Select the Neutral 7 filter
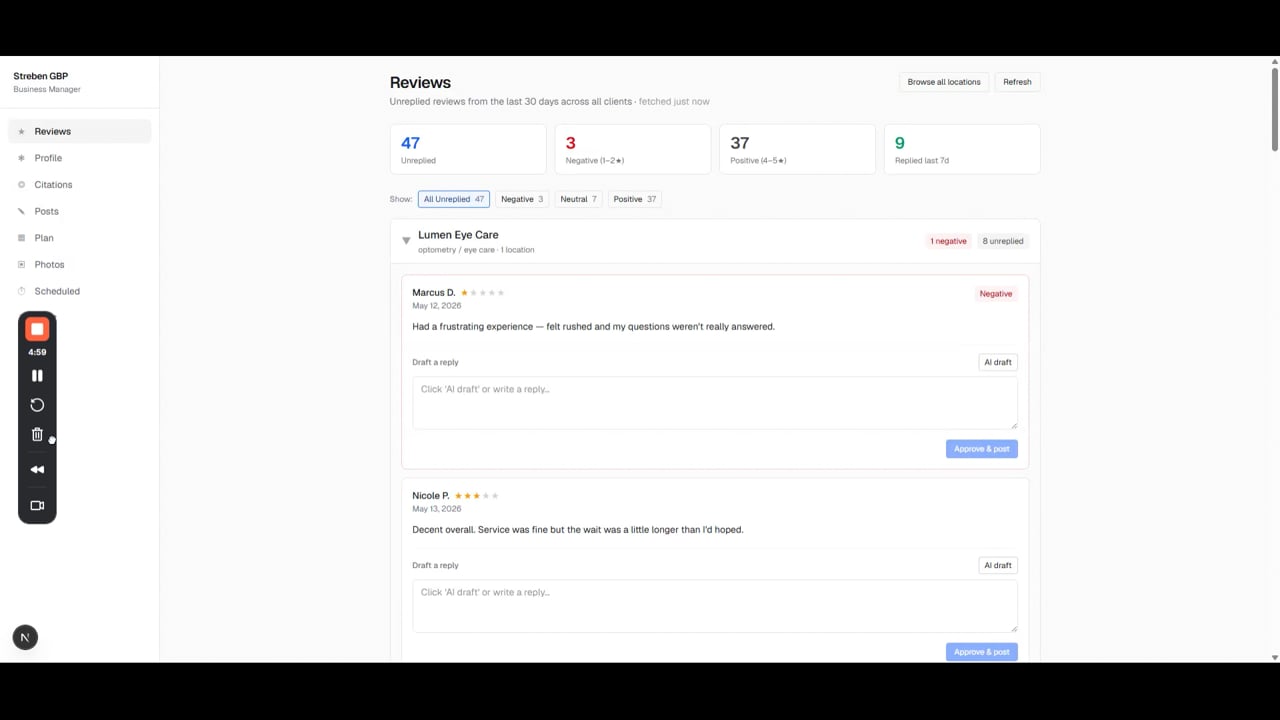Image resolution: width=1280 pixels, height=720 pixels. coord(578,199)
